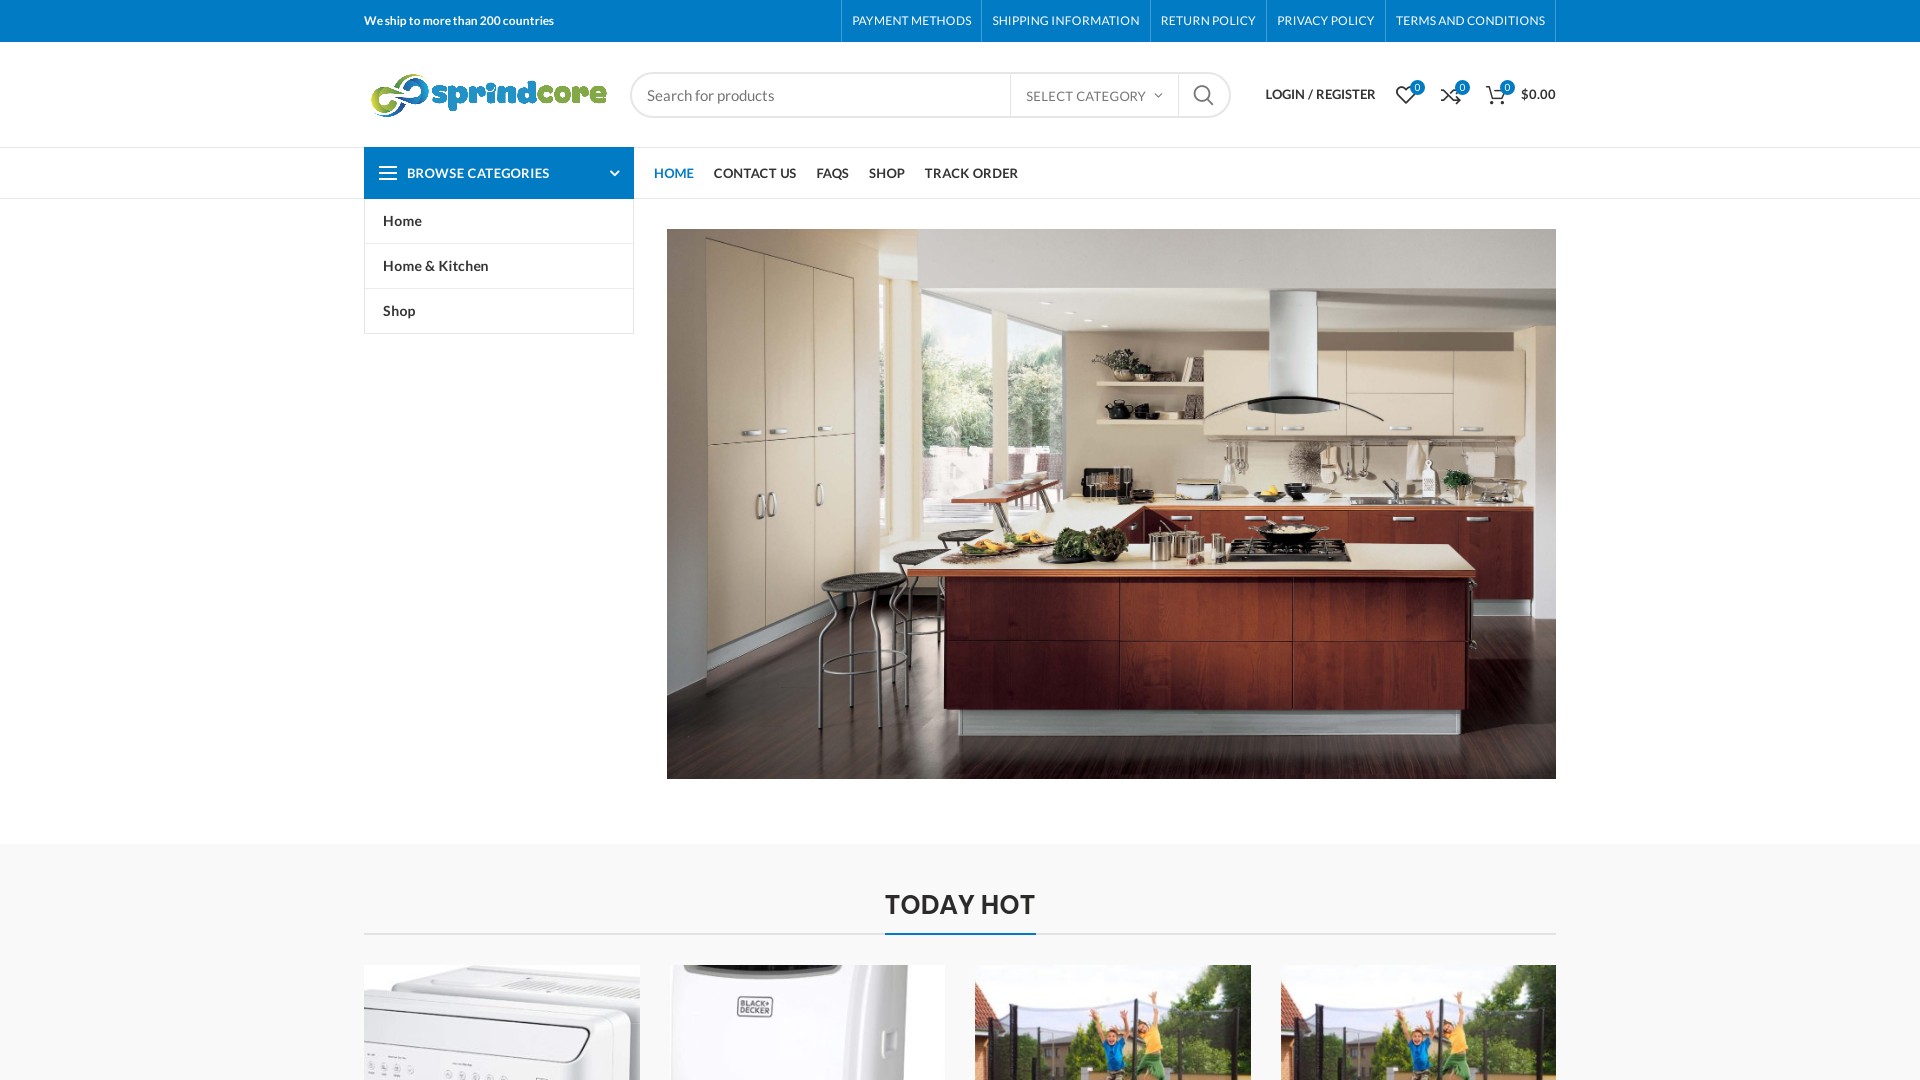
Task: Open the Home & Kitchen category
Action: point(435,265)
